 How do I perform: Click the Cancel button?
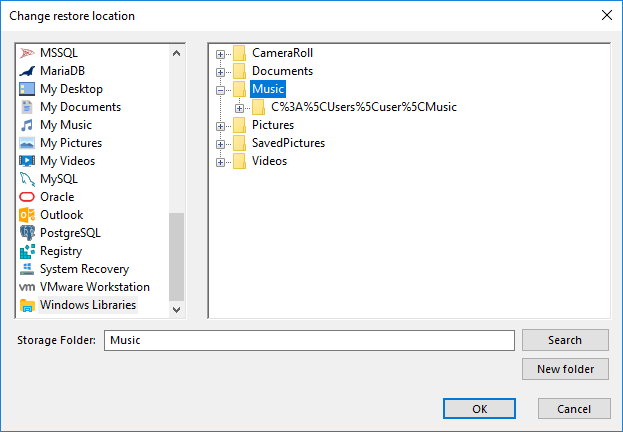click(x=574, y=409)
